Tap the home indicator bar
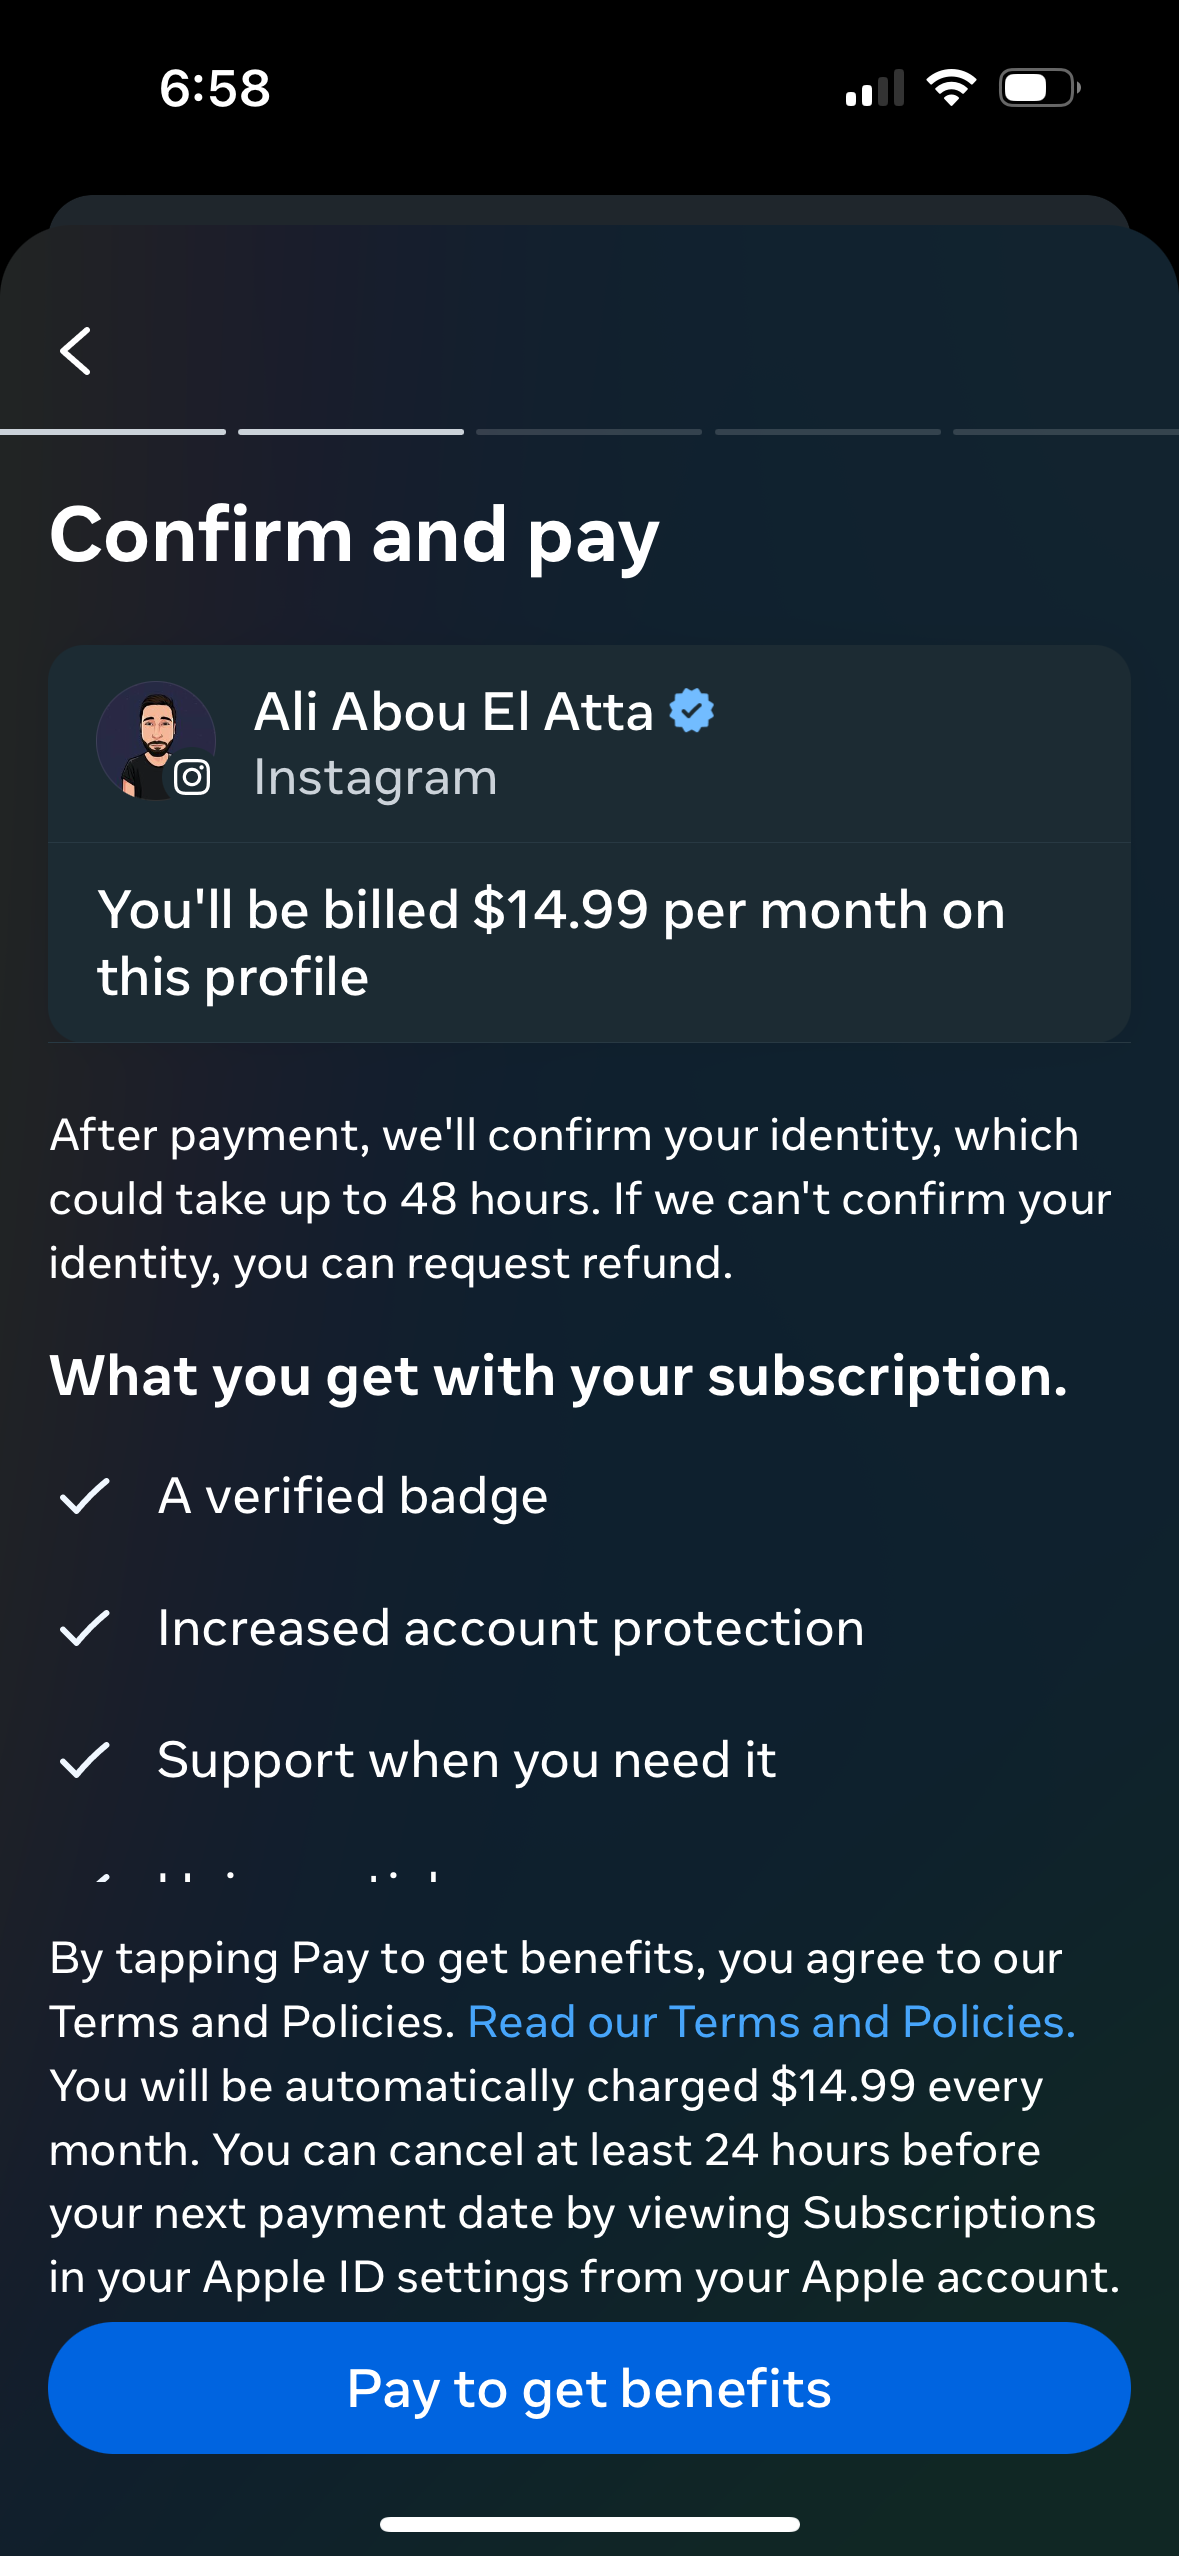The height and width of the screenshot is (2556, 1179). click(x=589, y=2524)
